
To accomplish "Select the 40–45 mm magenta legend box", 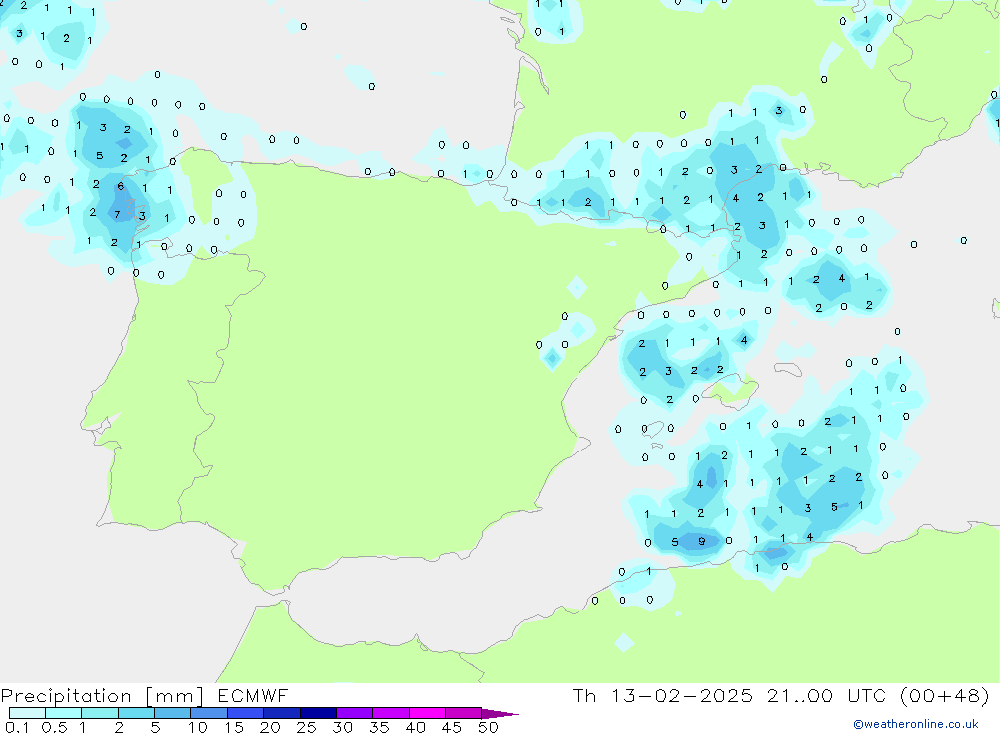I will coord(427,713).
